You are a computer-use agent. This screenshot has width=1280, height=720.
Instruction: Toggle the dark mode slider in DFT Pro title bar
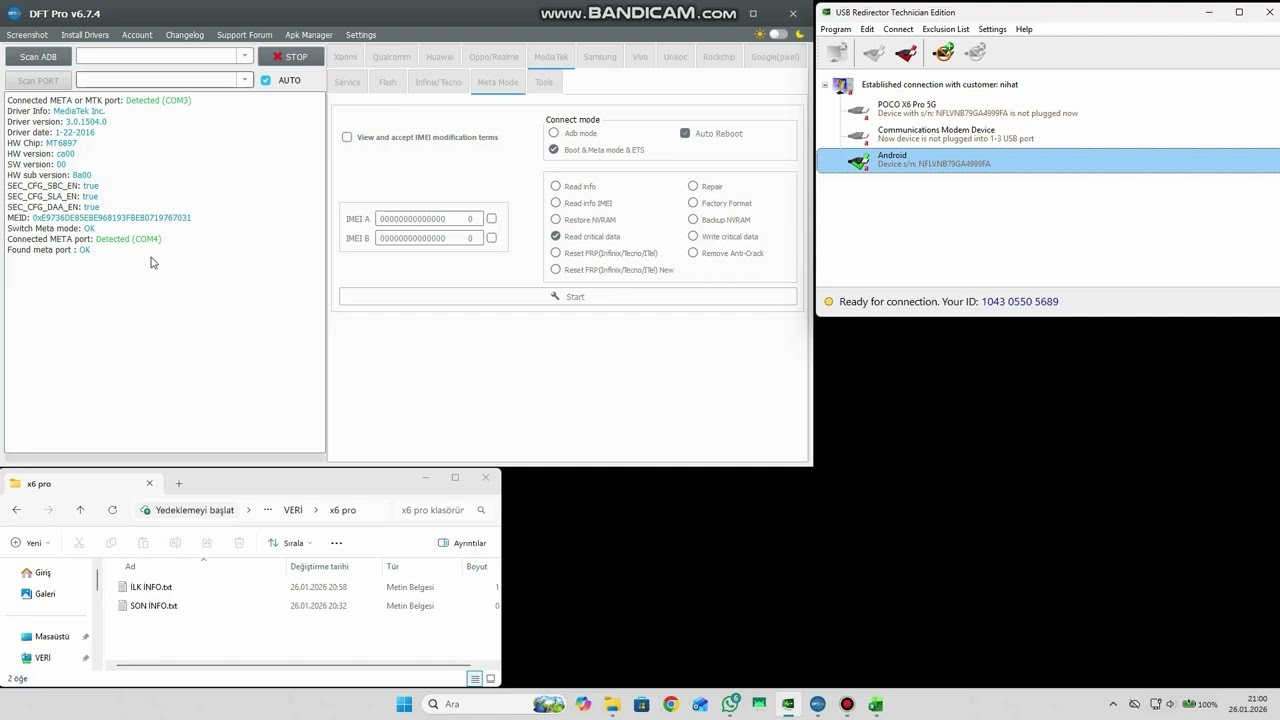778,35
